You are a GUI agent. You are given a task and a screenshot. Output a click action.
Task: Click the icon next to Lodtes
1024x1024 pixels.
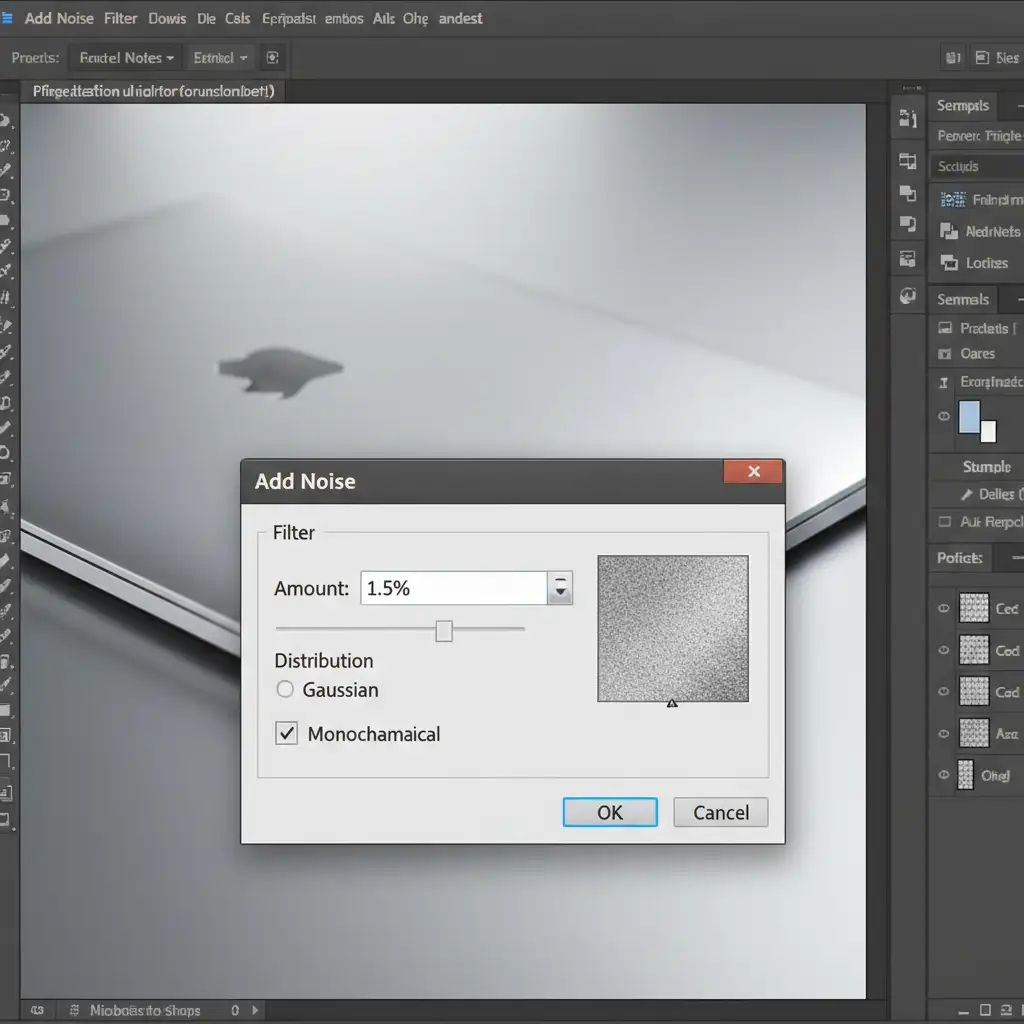tap(949, 263)
